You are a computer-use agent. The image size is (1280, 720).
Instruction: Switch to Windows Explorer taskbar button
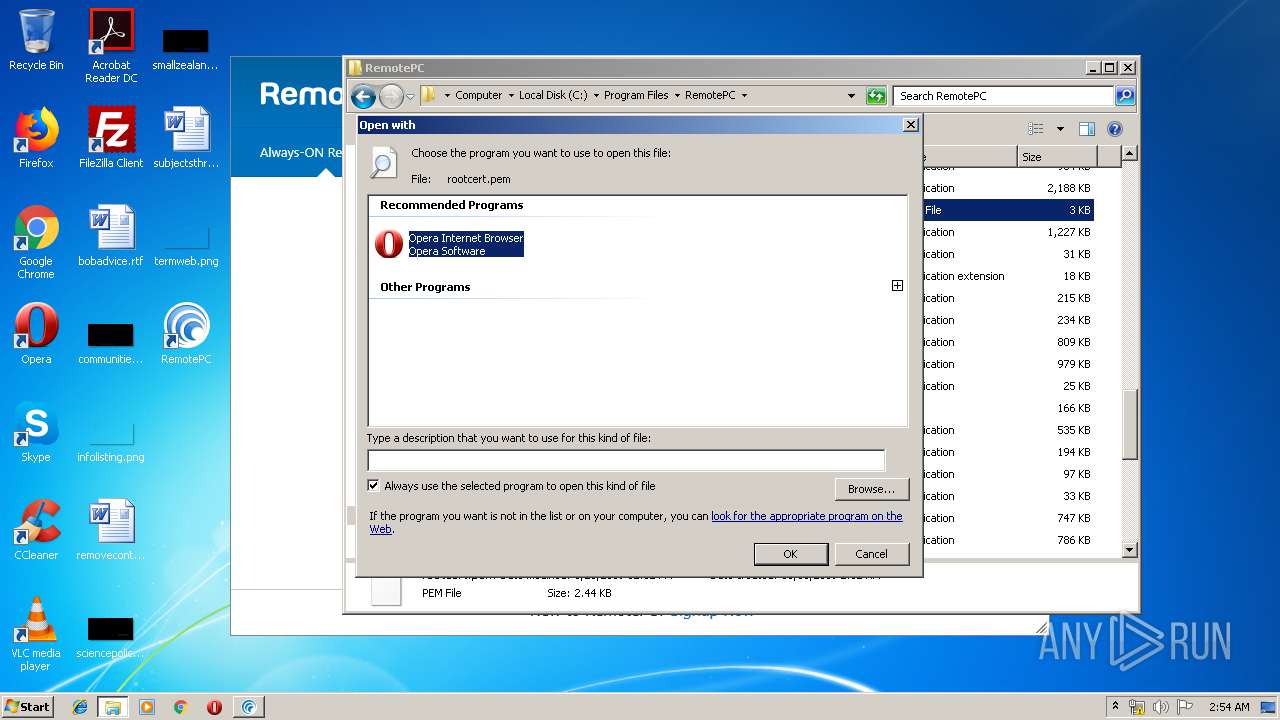coord(112,707)
